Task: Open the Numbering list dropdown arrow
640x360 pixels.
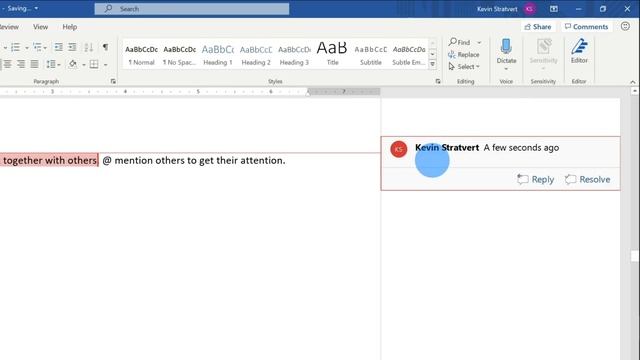Action: (x=27, y=48)
